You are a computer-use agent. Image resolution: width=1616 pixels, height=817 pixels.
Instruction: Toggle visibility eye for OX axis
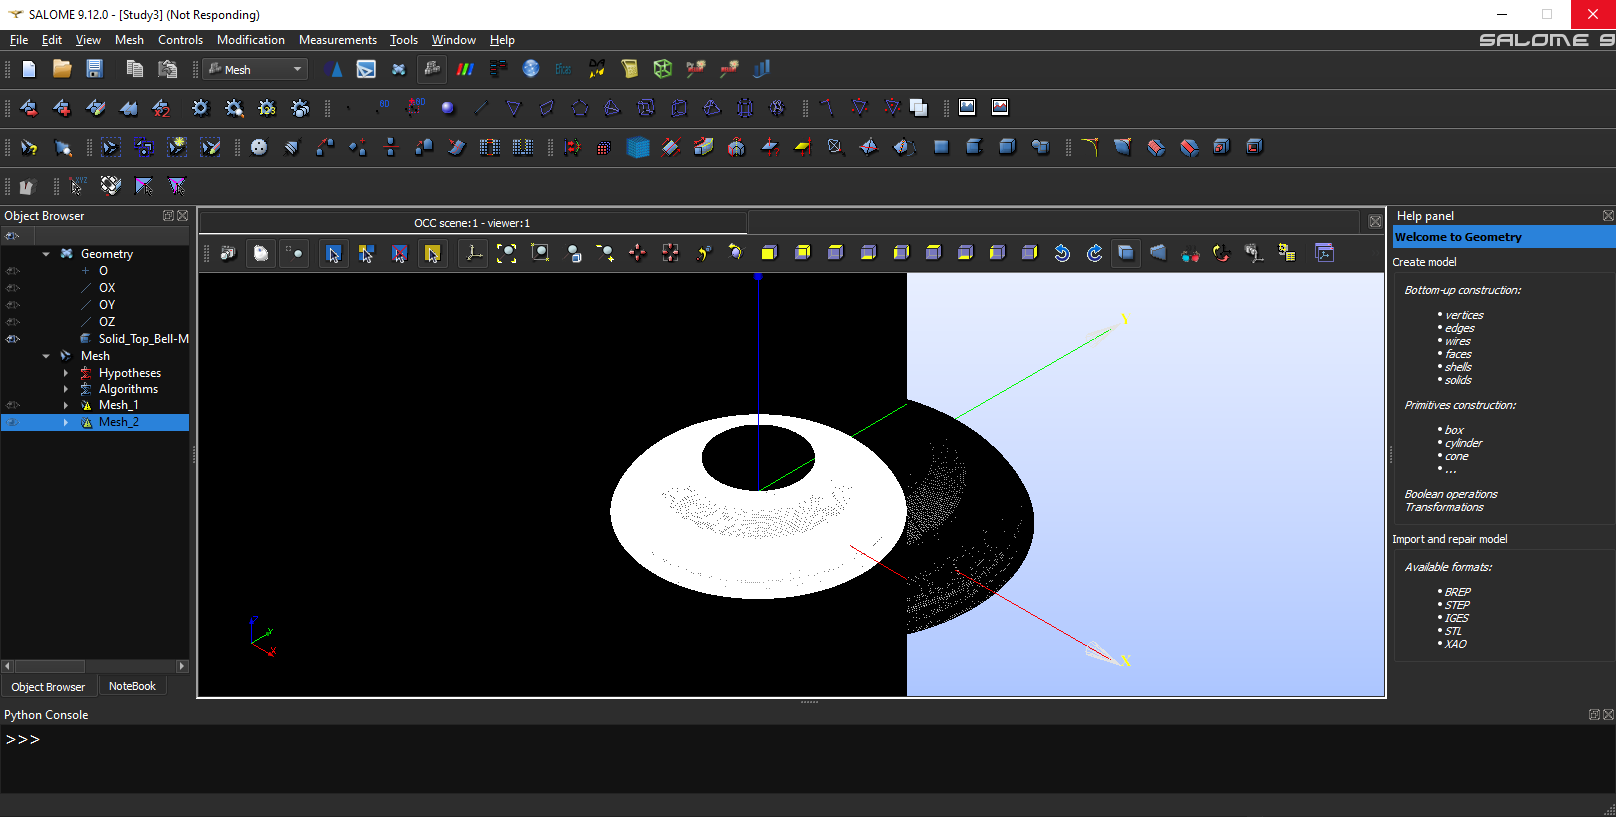coord(13,288)
